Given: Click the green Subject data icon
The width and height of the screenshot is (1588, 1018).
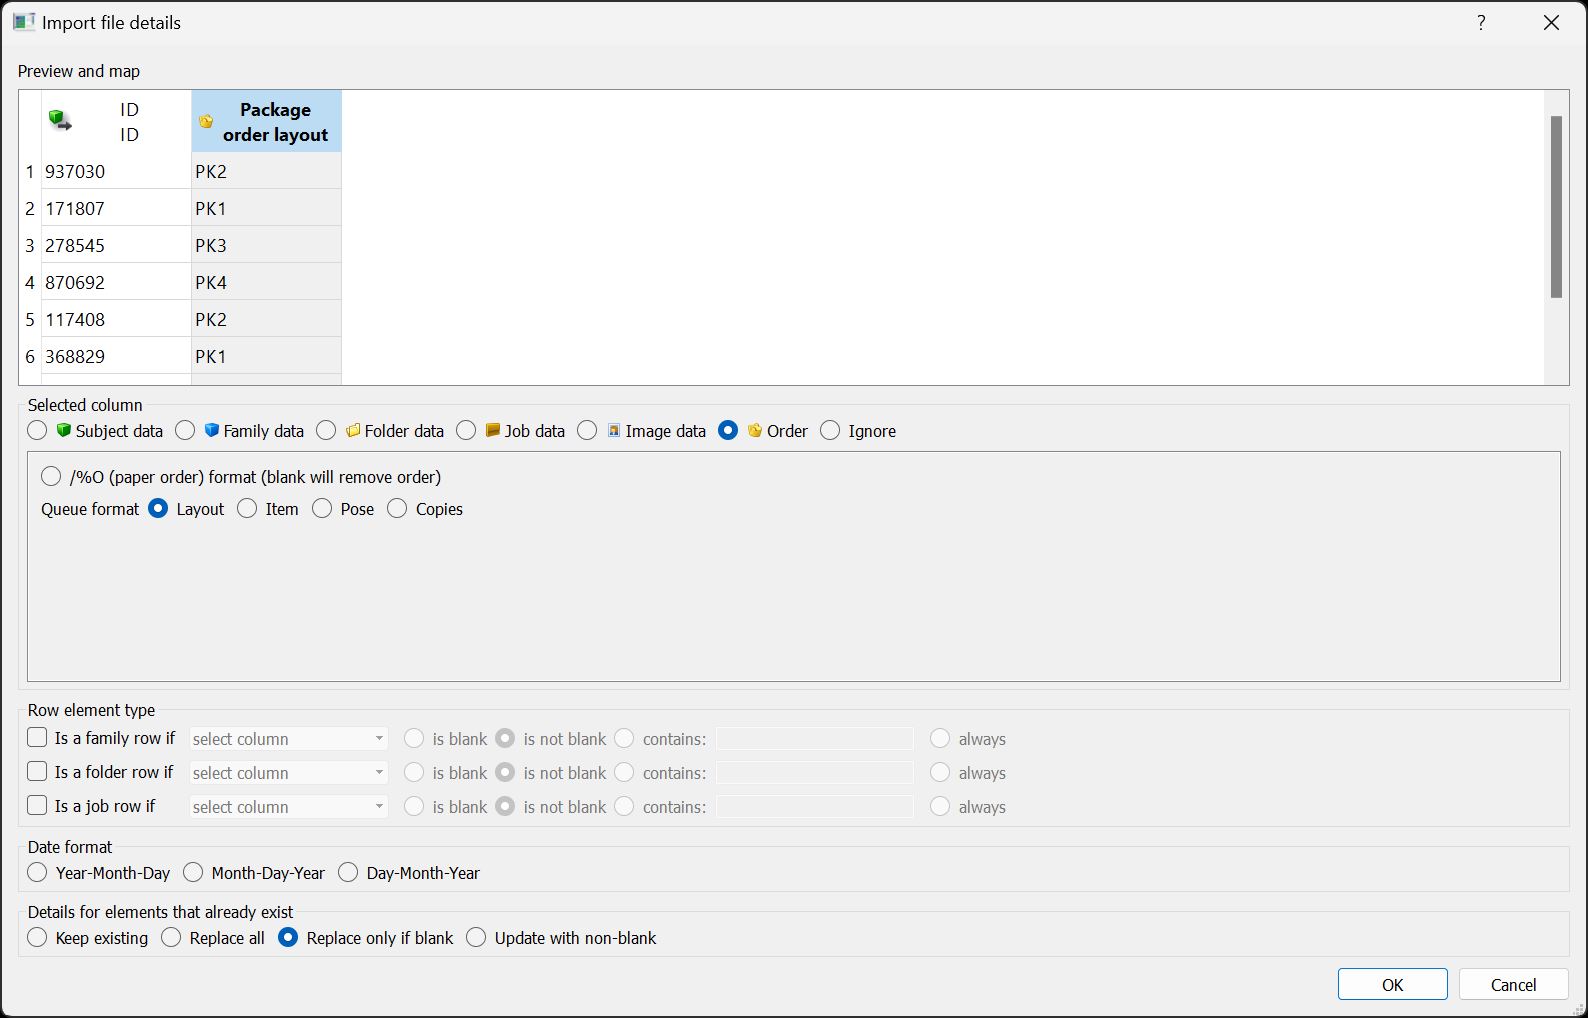Looking at the screenshot, I should pos(64,430).
